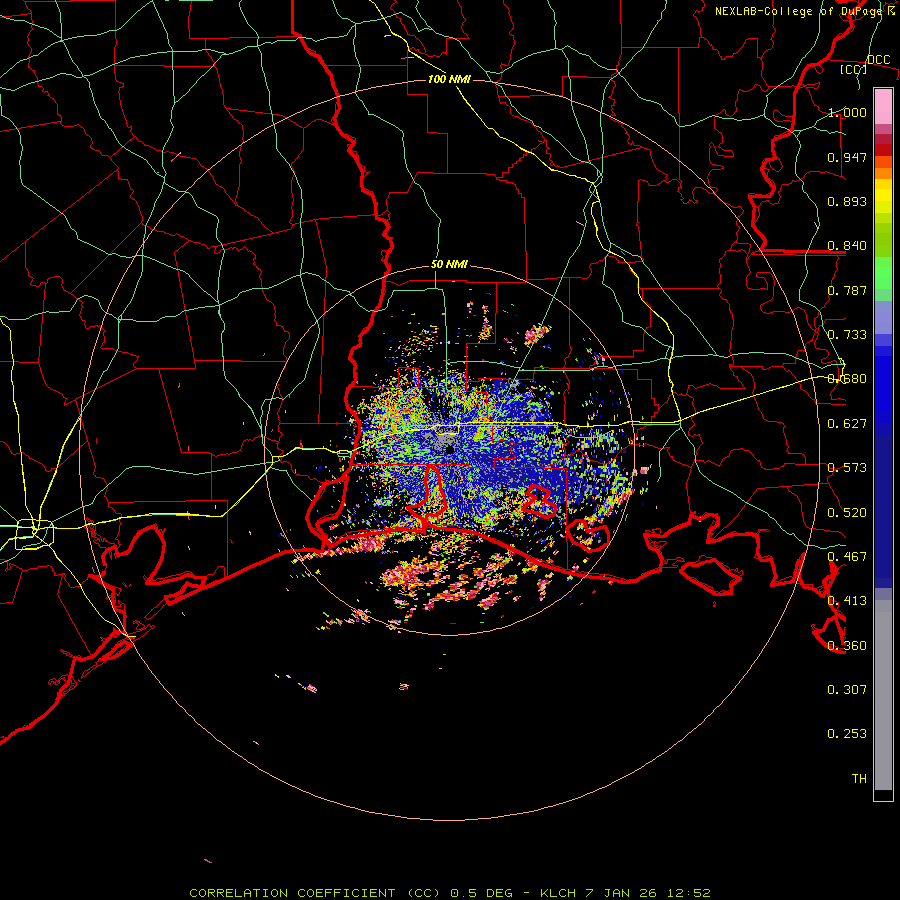900x900 pixels.
Task: Click the 0.627 scale label
Action: click(x=847, y=424)
